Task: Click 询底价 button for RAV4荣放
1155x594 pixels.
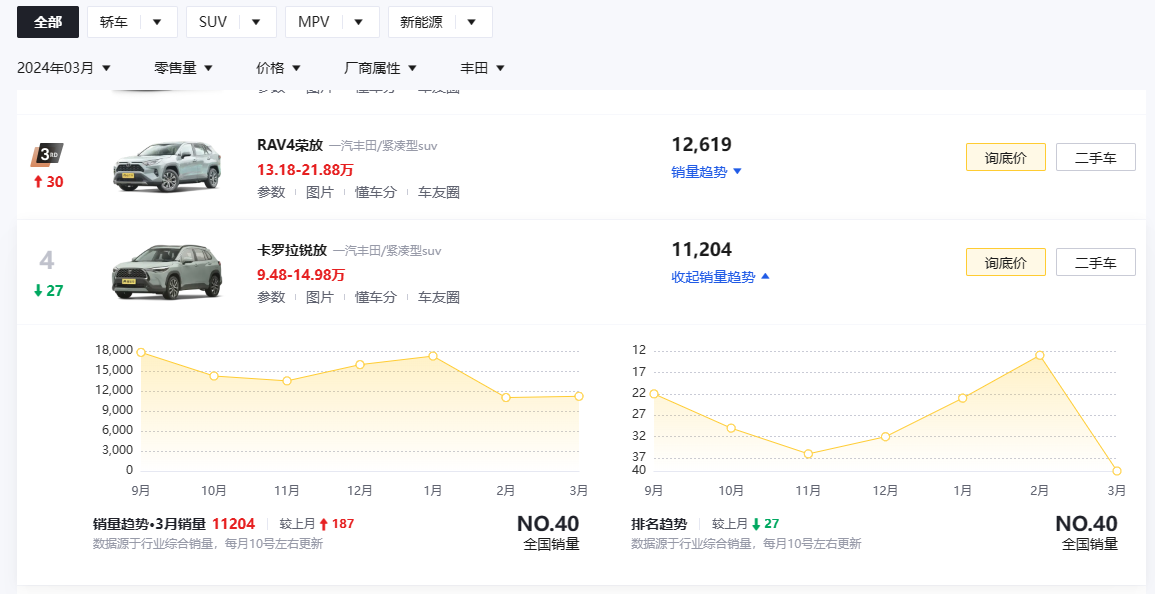Action: coord(1005,157)
